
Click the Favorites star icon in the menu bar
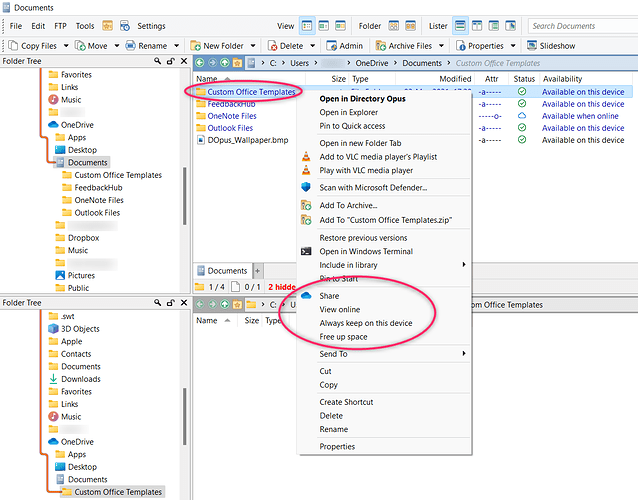tap(107, 26)
